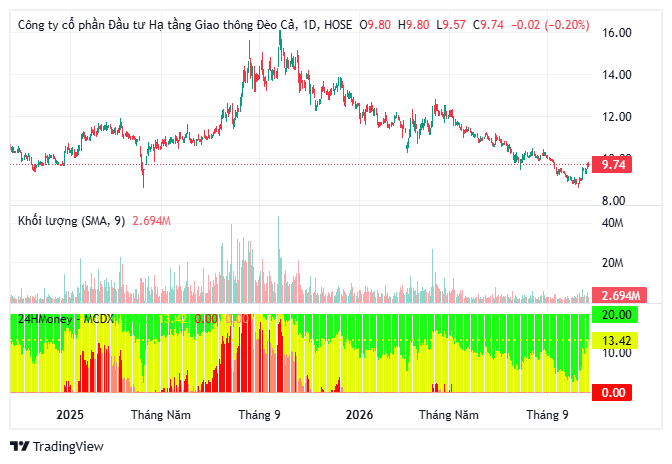This screenshot has width=672, height=464.
Task: Open the TradingView logo link
Action: [57, 446]
